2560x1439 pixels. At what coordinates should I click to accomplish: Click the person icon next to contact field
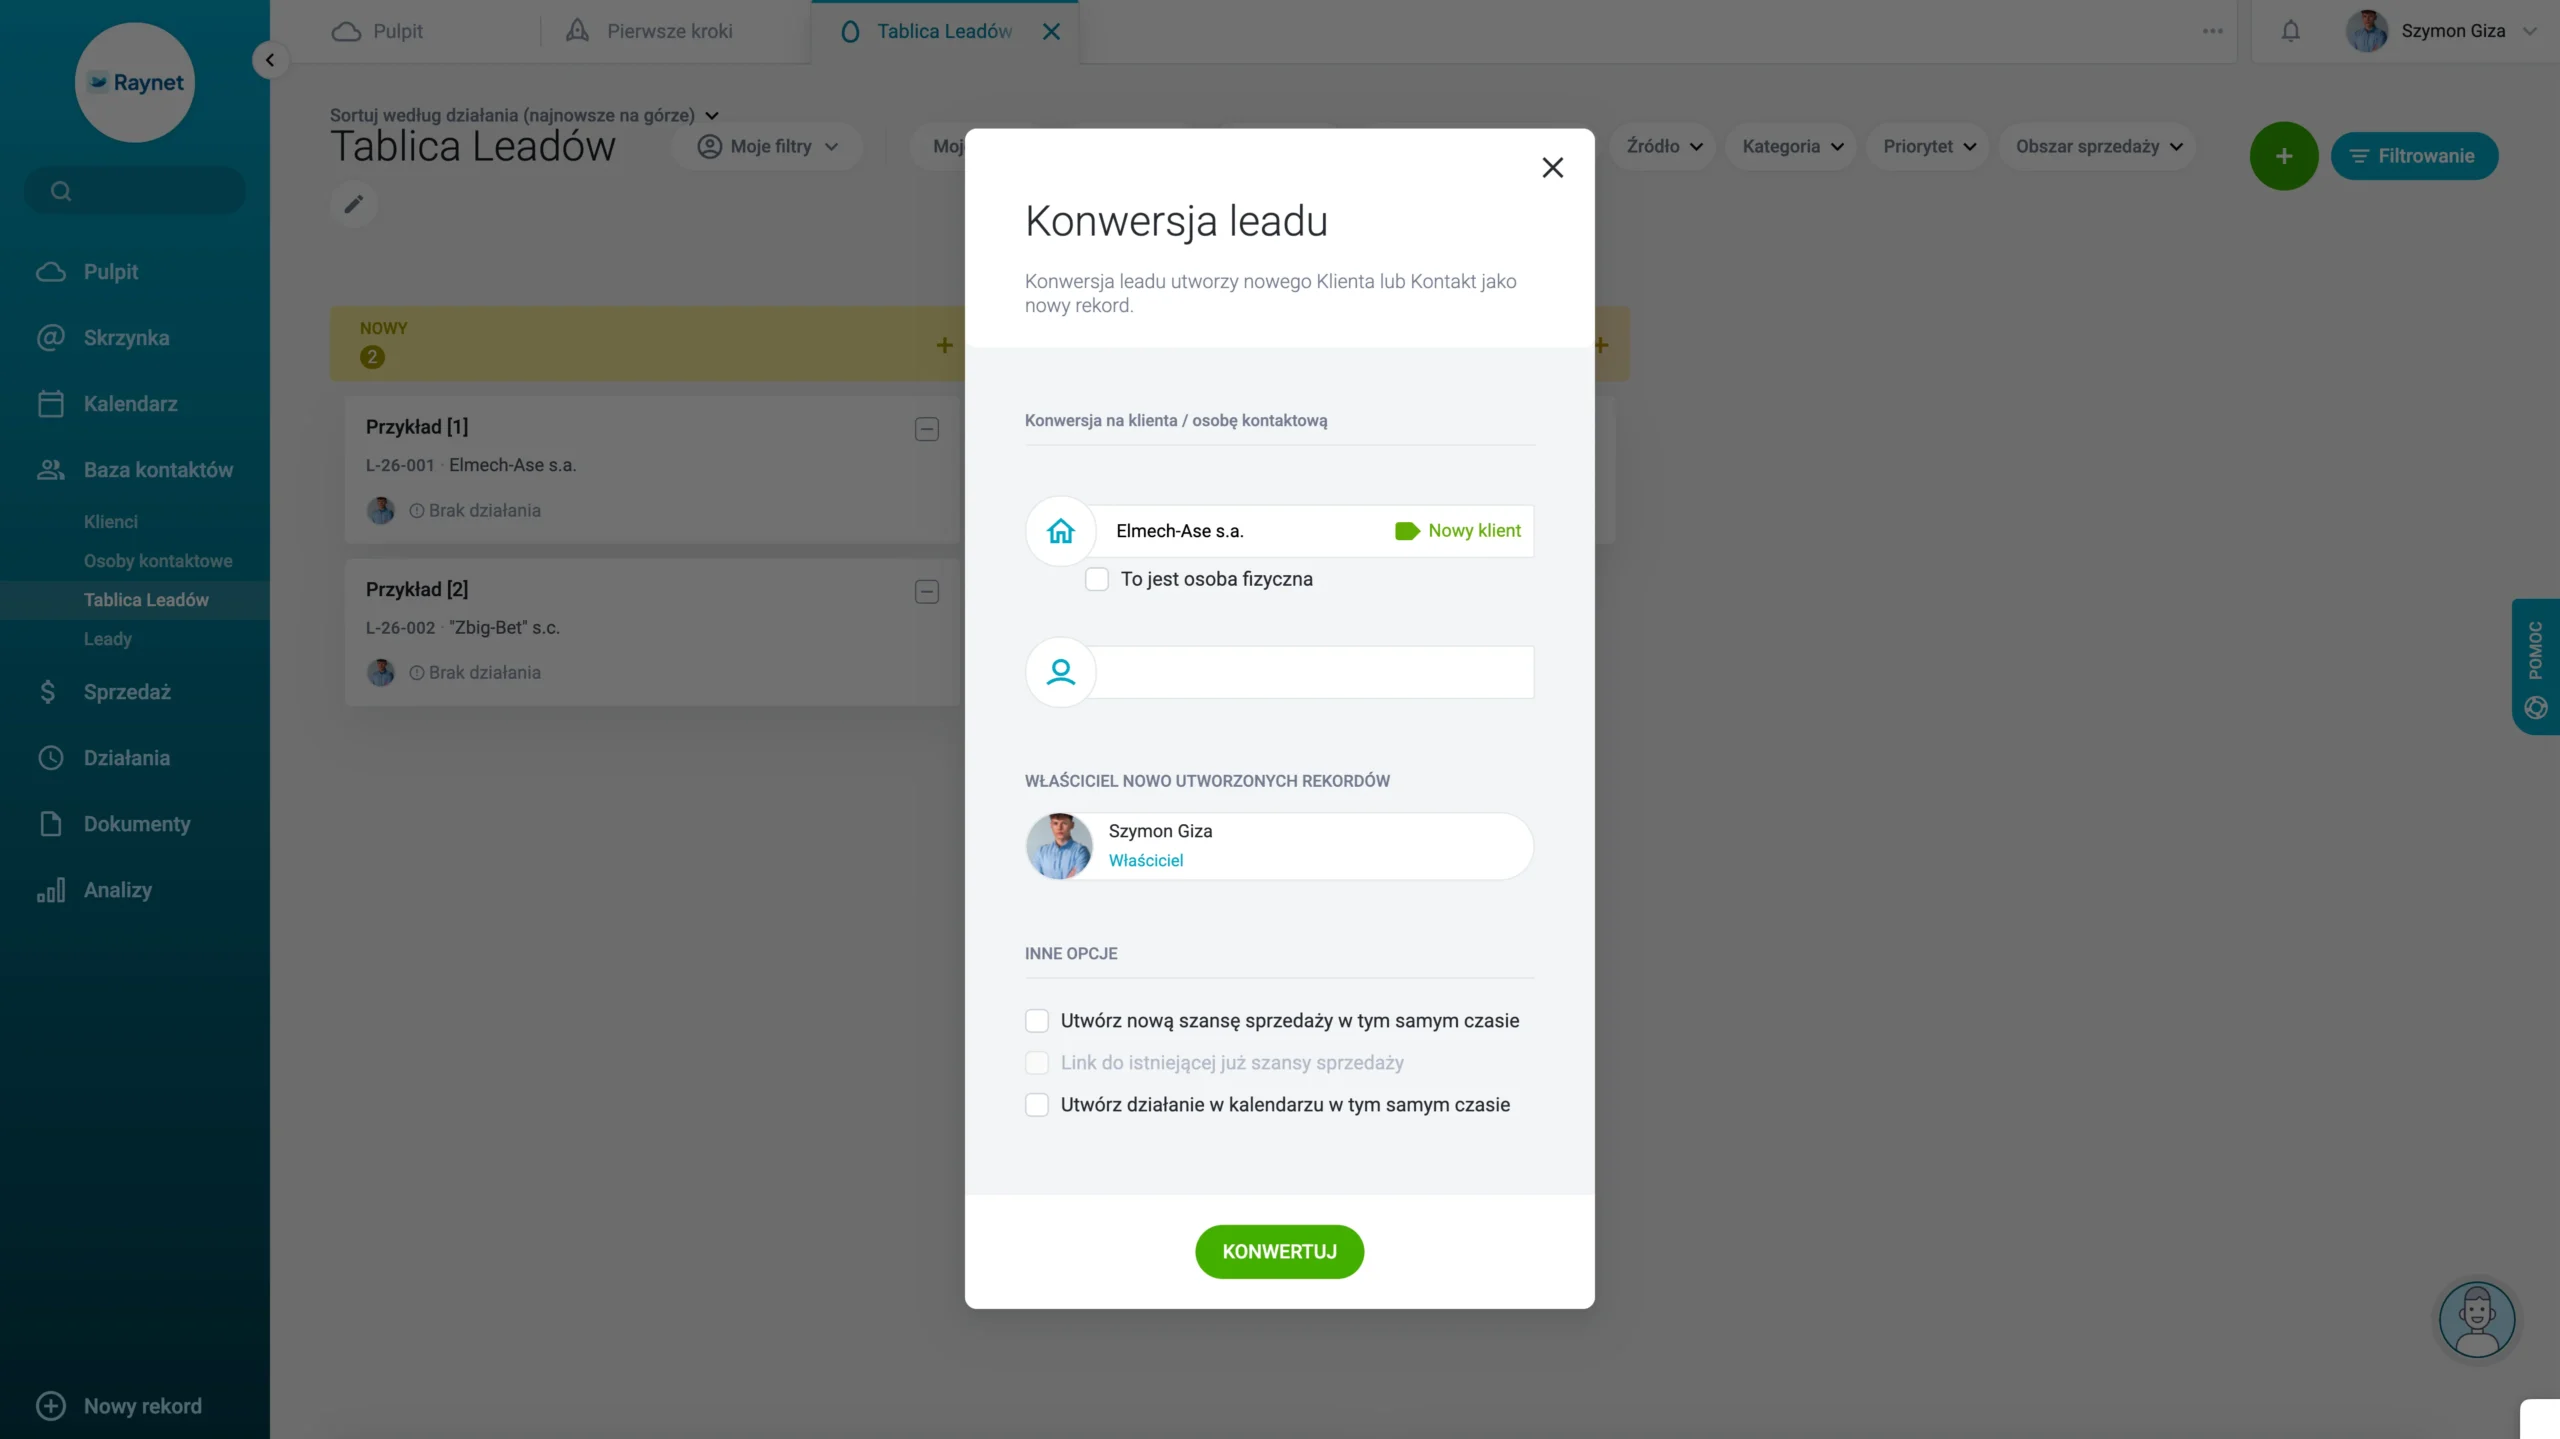pyautogui.click(x=1060, y=672)
